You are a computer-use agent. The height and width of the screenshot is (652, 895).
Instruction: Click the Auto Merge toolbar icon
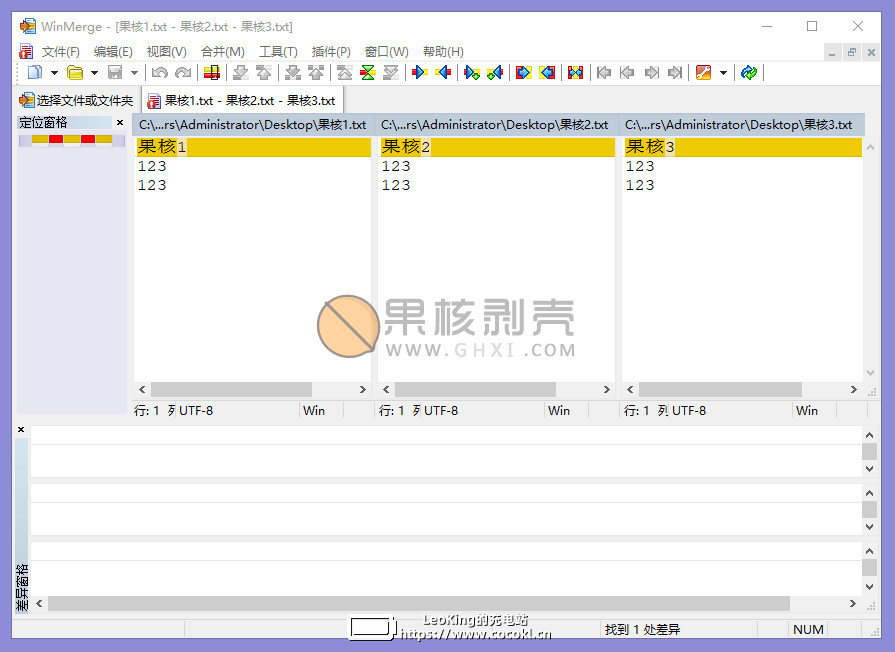coord(575,73)
